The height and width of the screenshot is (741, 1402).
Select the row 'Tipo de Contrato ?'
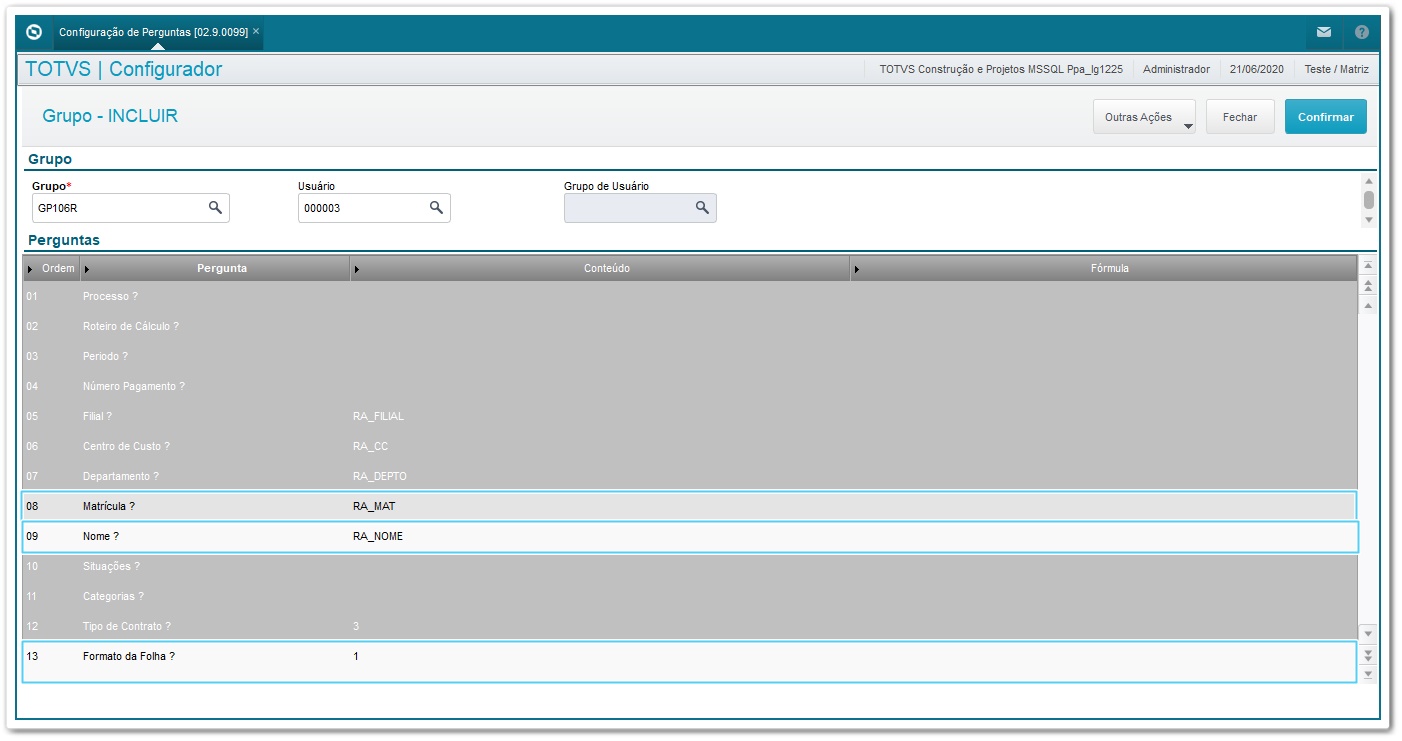690,626
